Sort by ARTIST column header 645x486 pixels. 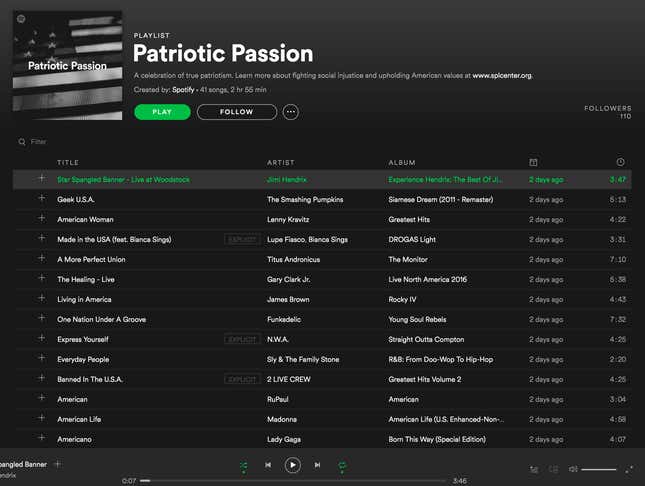pyautogui.click(x=281, y=163)
